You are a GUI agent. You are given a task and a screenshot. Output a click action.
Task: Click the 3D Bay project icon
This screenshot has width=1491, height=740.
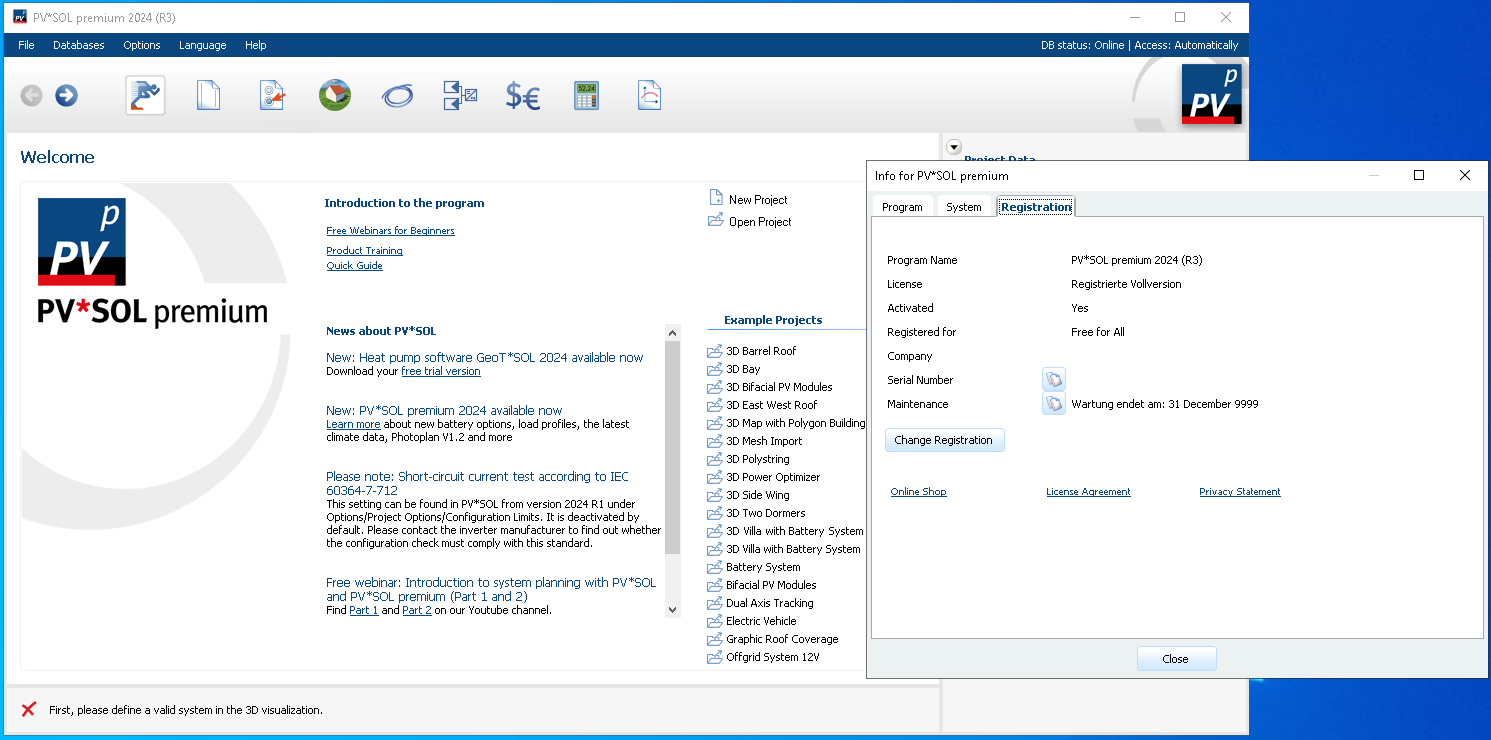pos(714,369)
